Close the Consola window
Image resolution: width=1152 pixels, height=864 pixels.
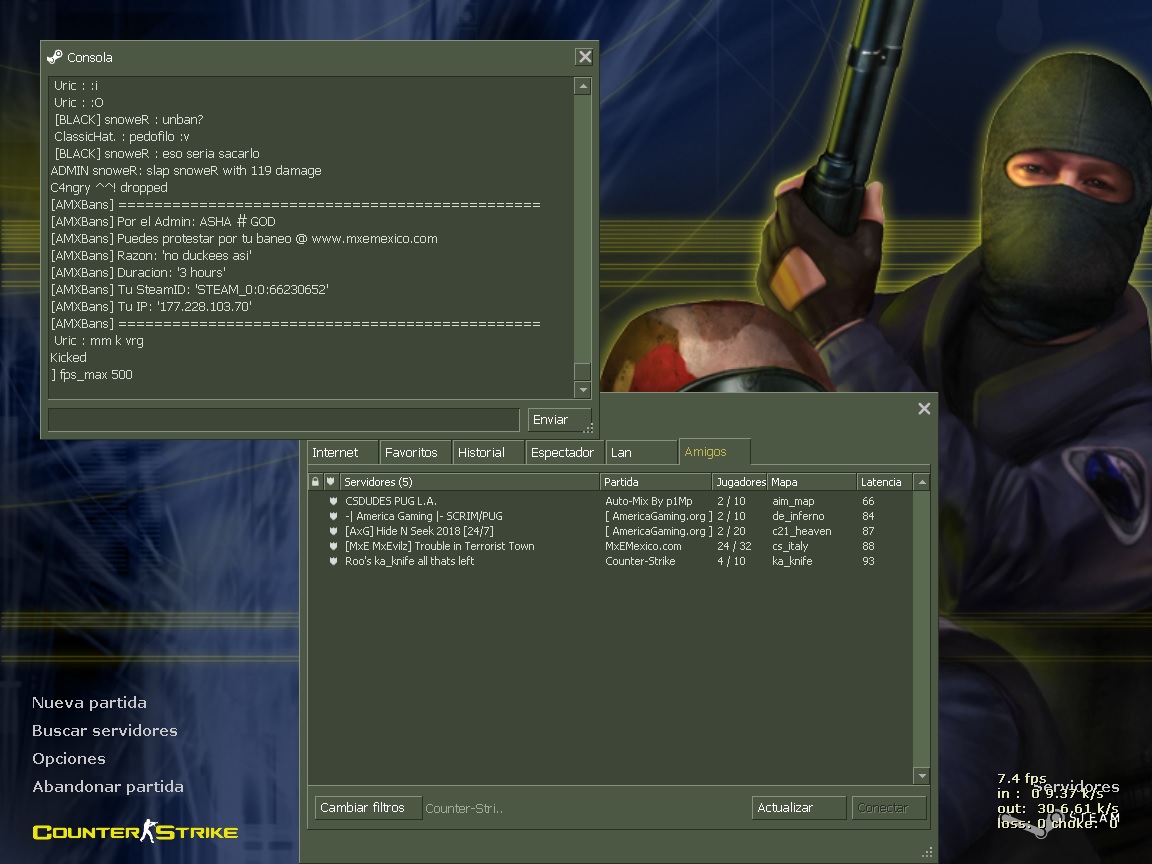[584, 57]
